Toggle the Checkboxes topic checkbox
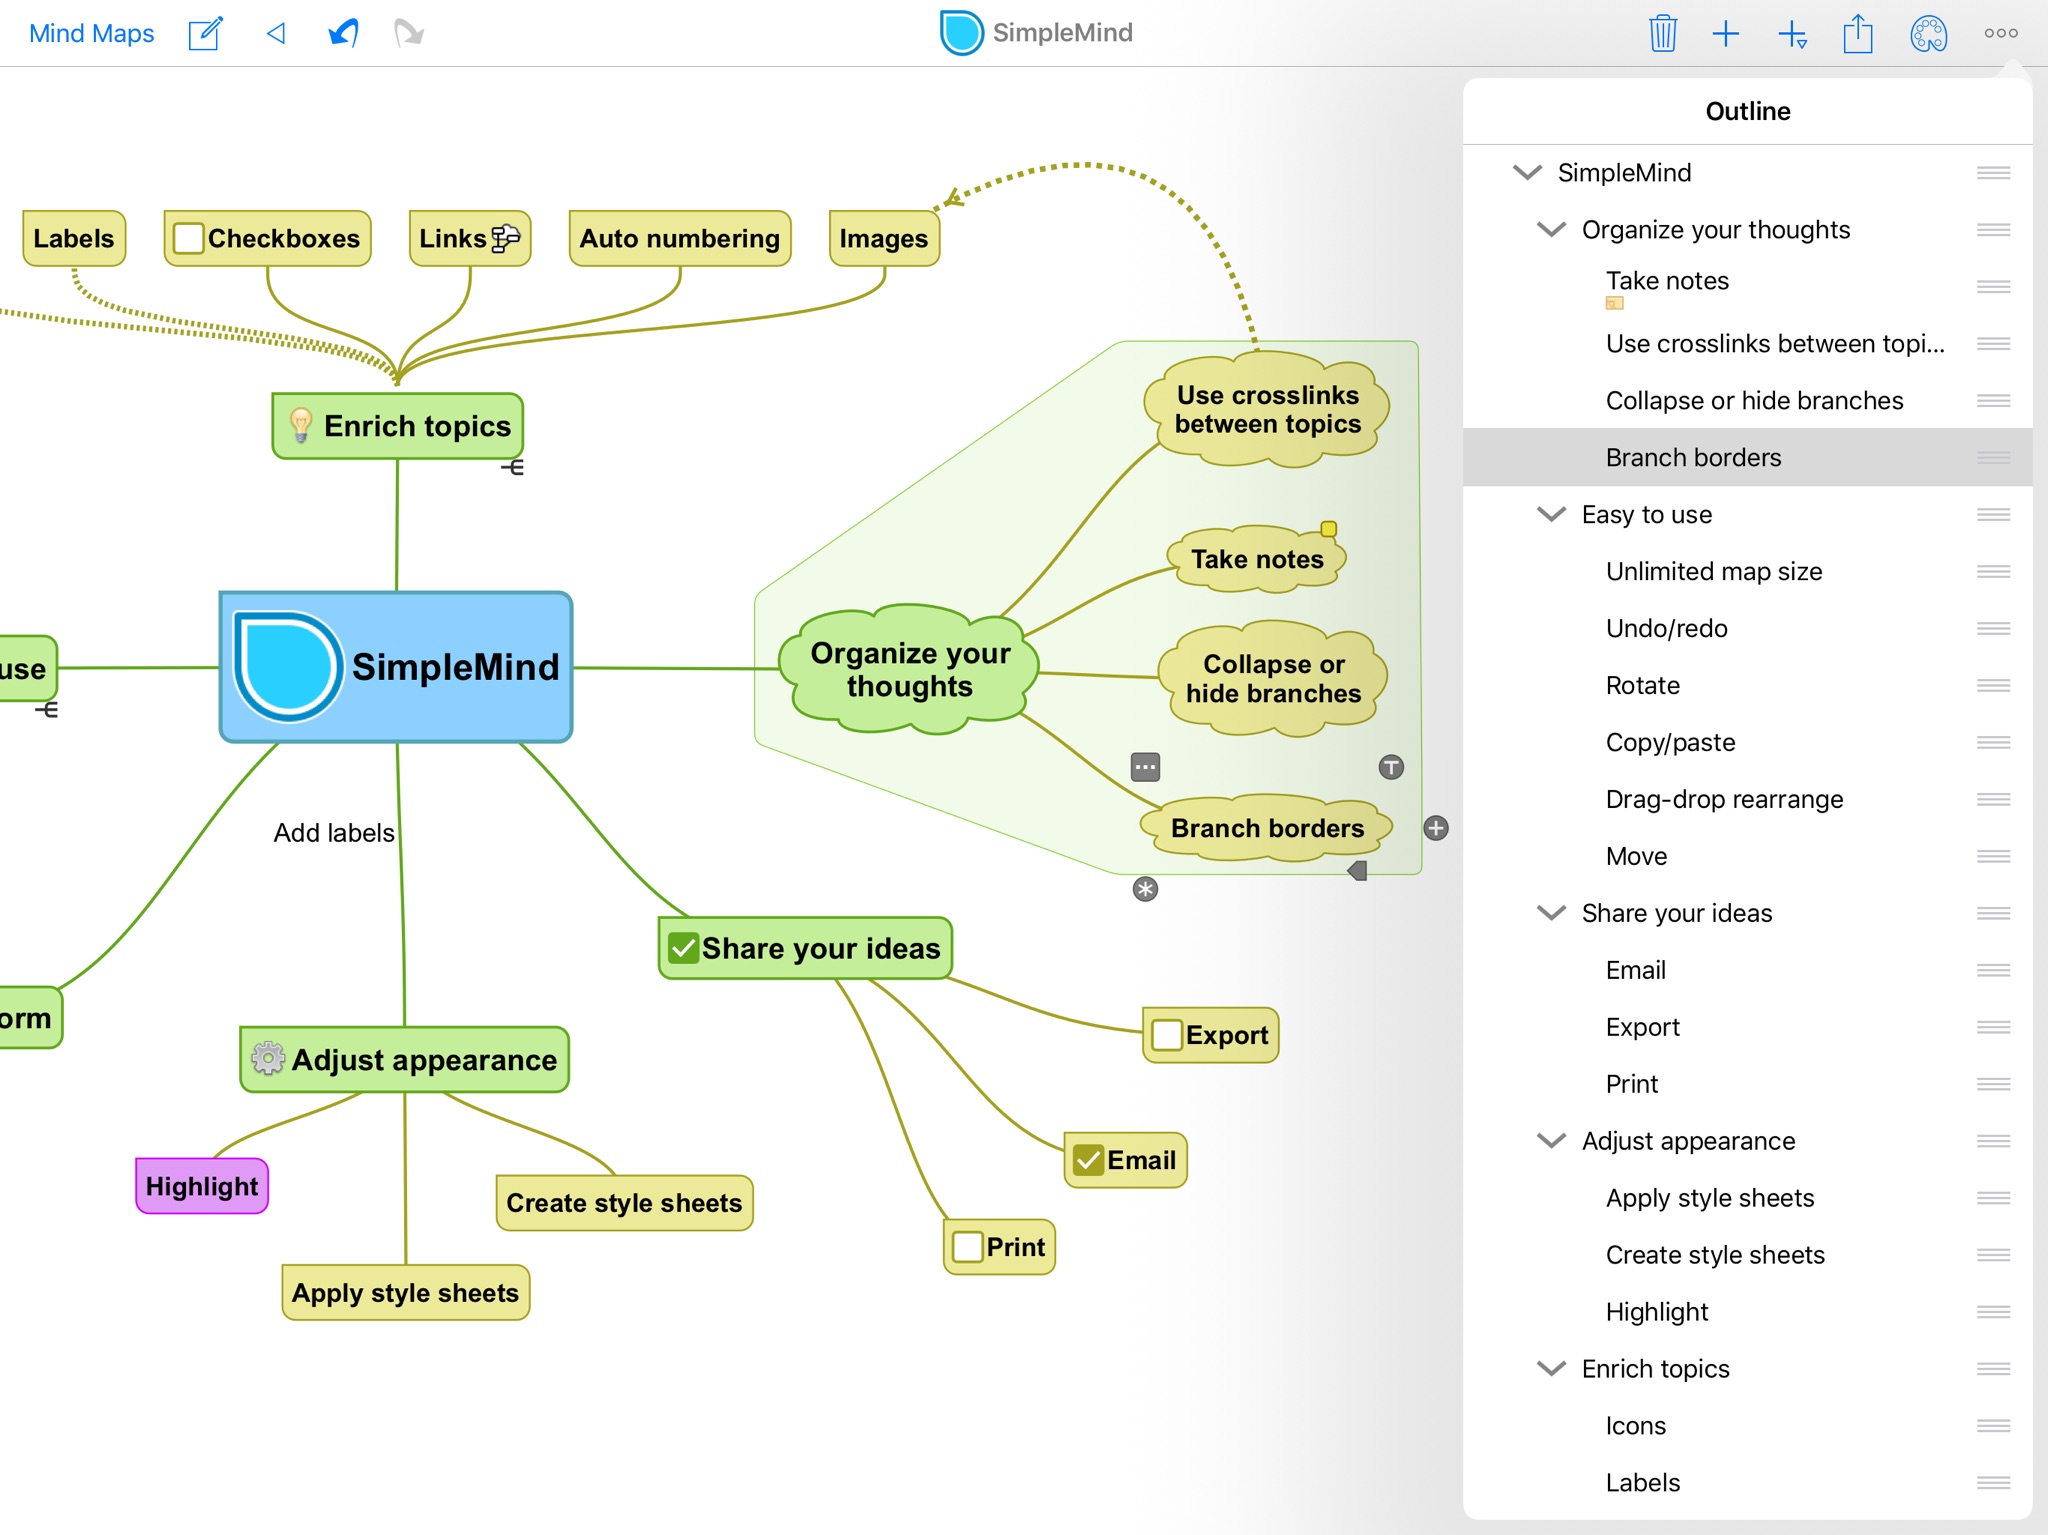2048x1535 pixels. (188, 238)
